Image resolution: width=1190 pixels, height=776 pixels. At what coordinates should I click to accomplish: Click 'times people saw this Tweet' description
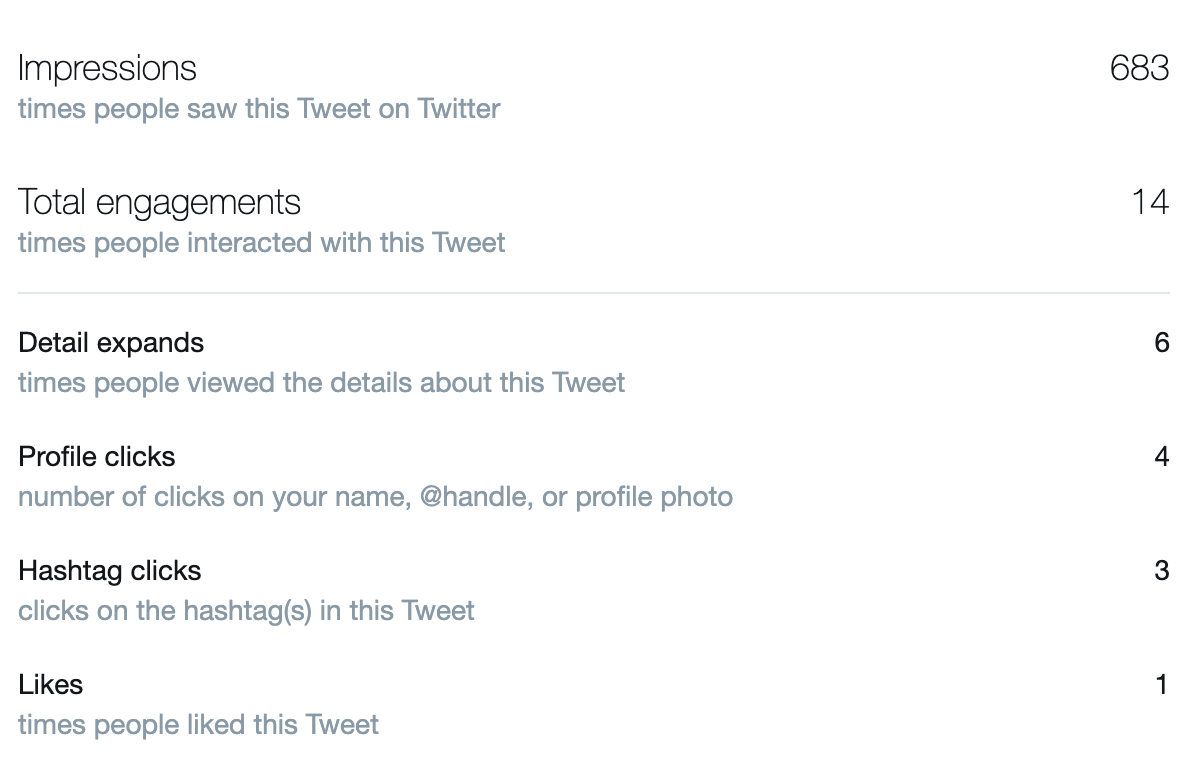(259, 109)
